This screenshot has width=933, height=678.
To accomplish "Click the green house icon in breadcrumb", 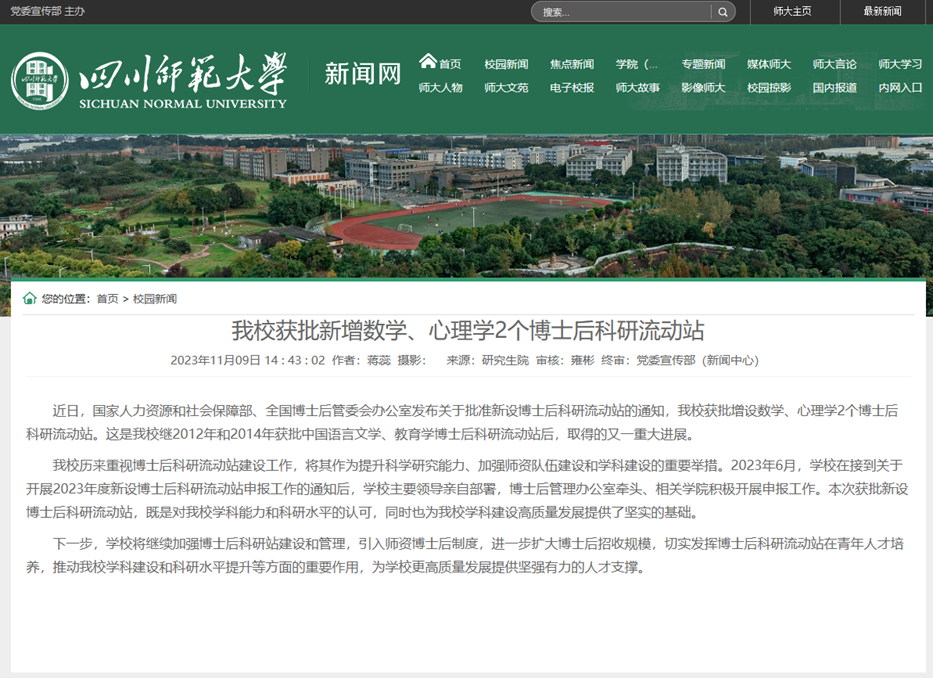I will click(x=29, y=298).
